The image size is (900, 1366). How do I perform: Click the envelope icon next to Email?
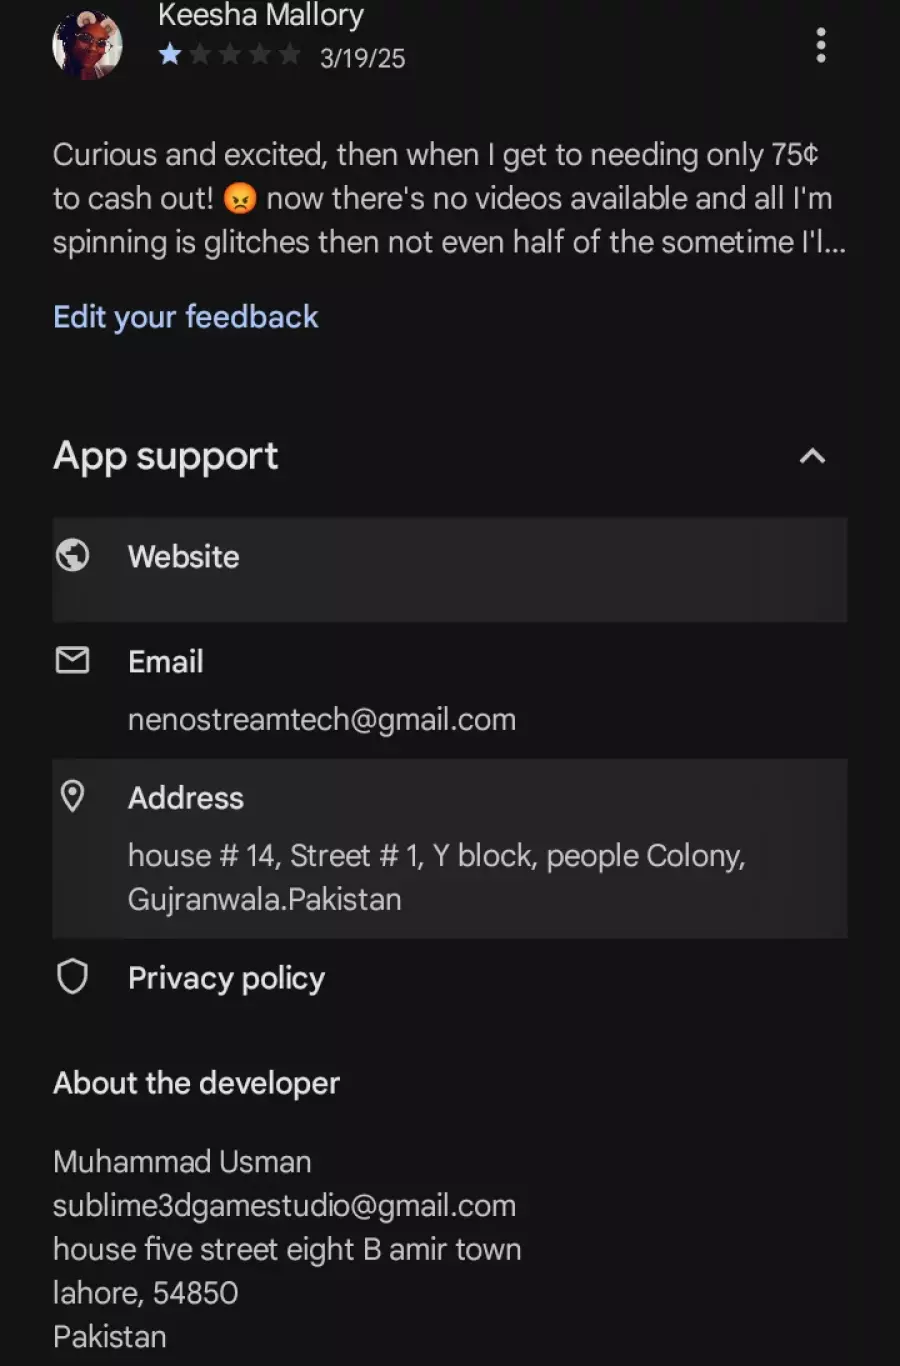click(72, 660)
